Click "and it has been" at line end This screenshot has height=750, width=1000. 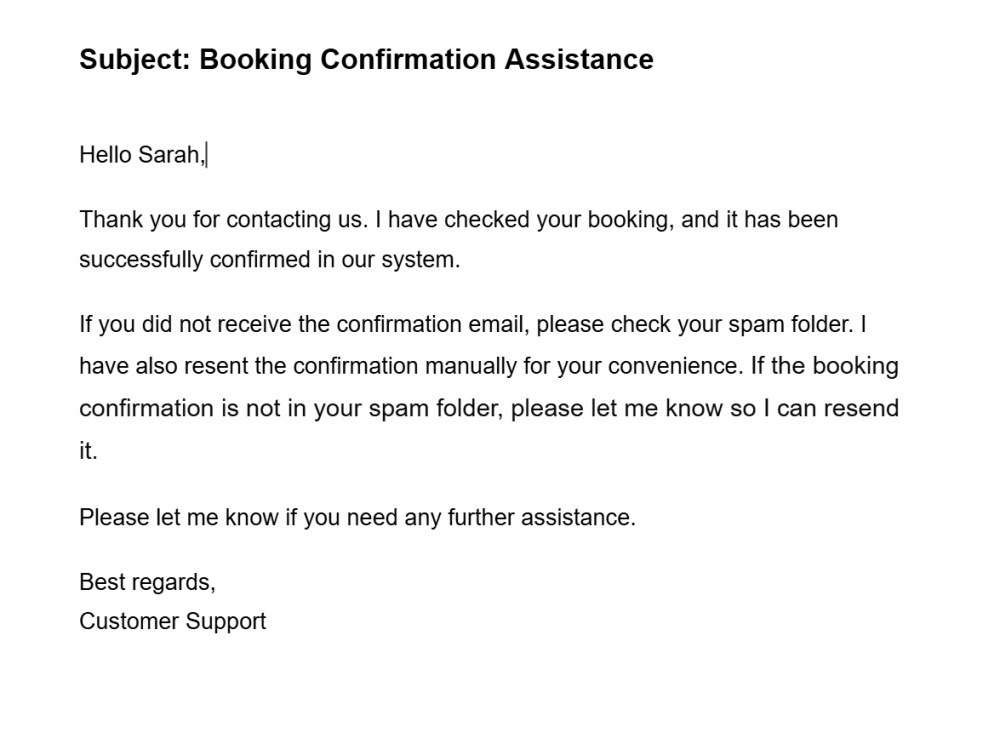tap(760, 220)
